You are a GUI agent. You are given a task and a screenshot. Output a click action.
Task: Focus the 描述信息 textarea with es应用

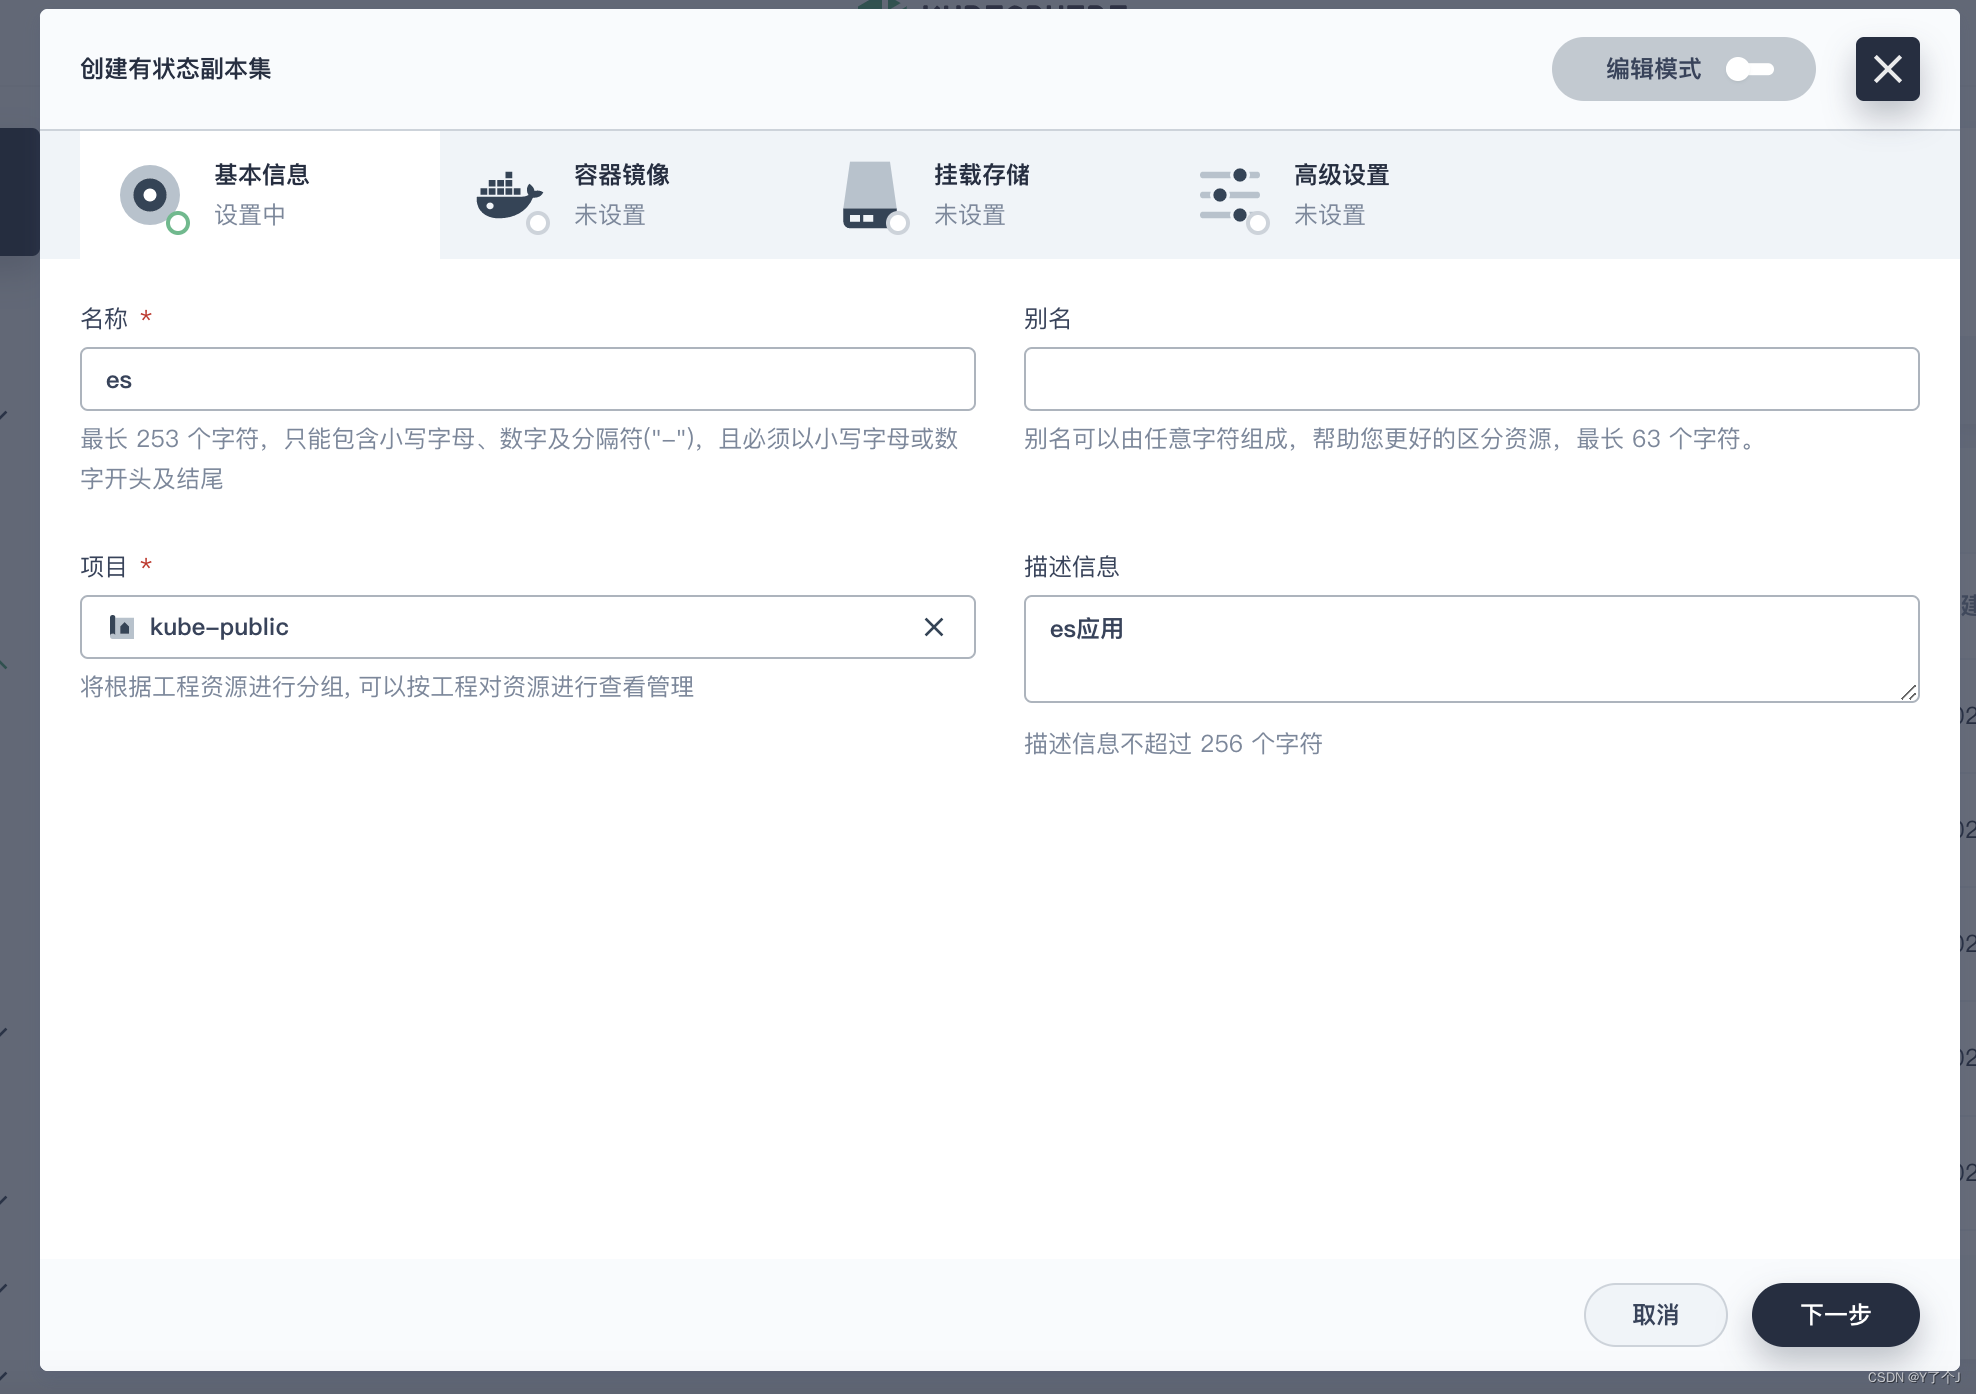pos(1471,649)
